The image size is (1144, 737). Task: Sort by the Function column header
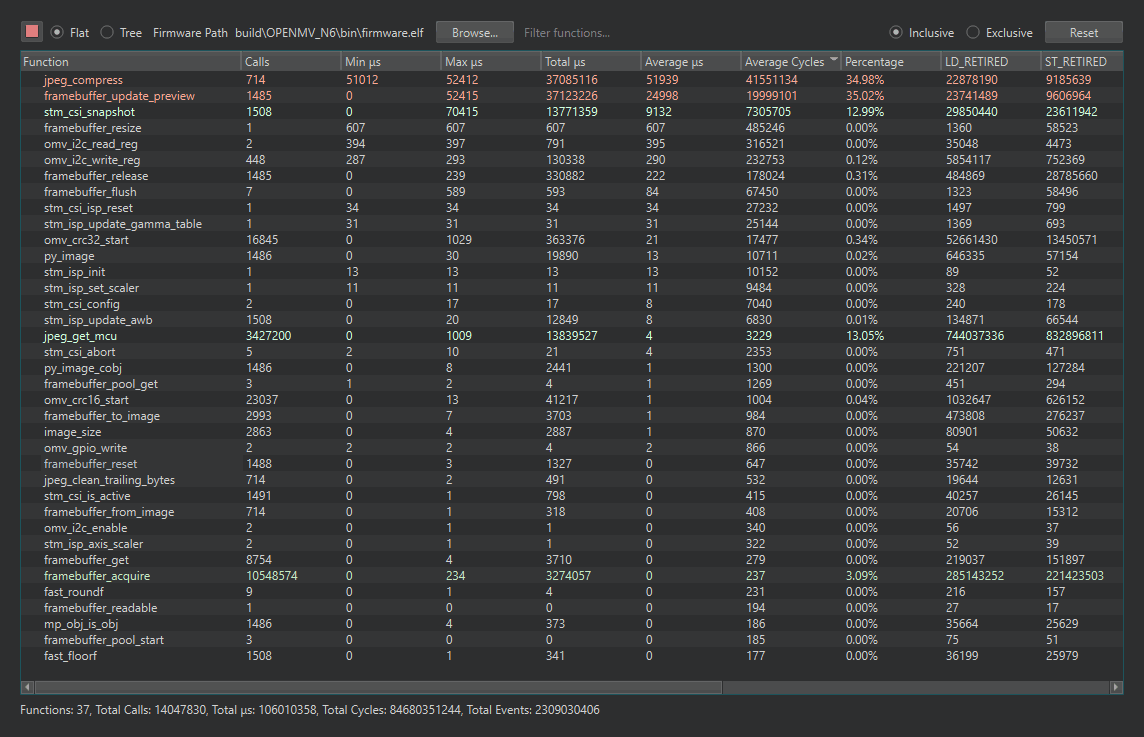click(x=131, y=62)
